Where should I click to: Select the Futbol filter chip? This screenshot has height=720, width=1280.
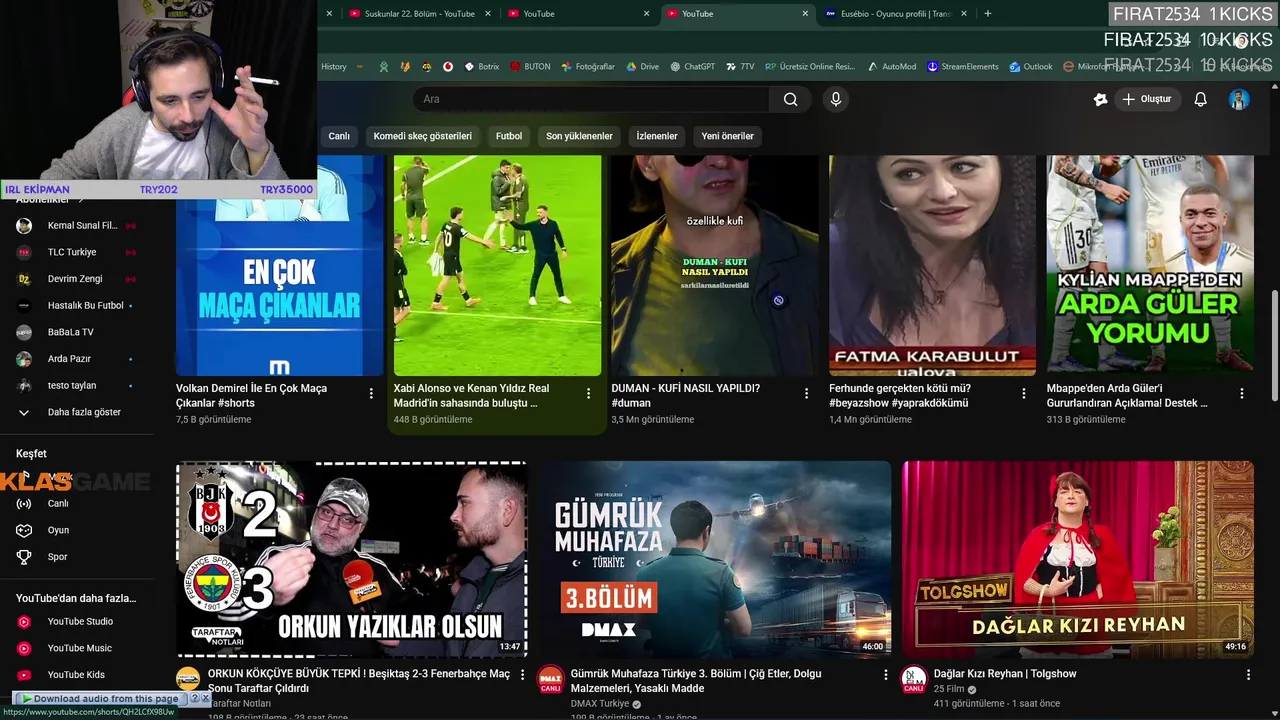coord(509,136)
